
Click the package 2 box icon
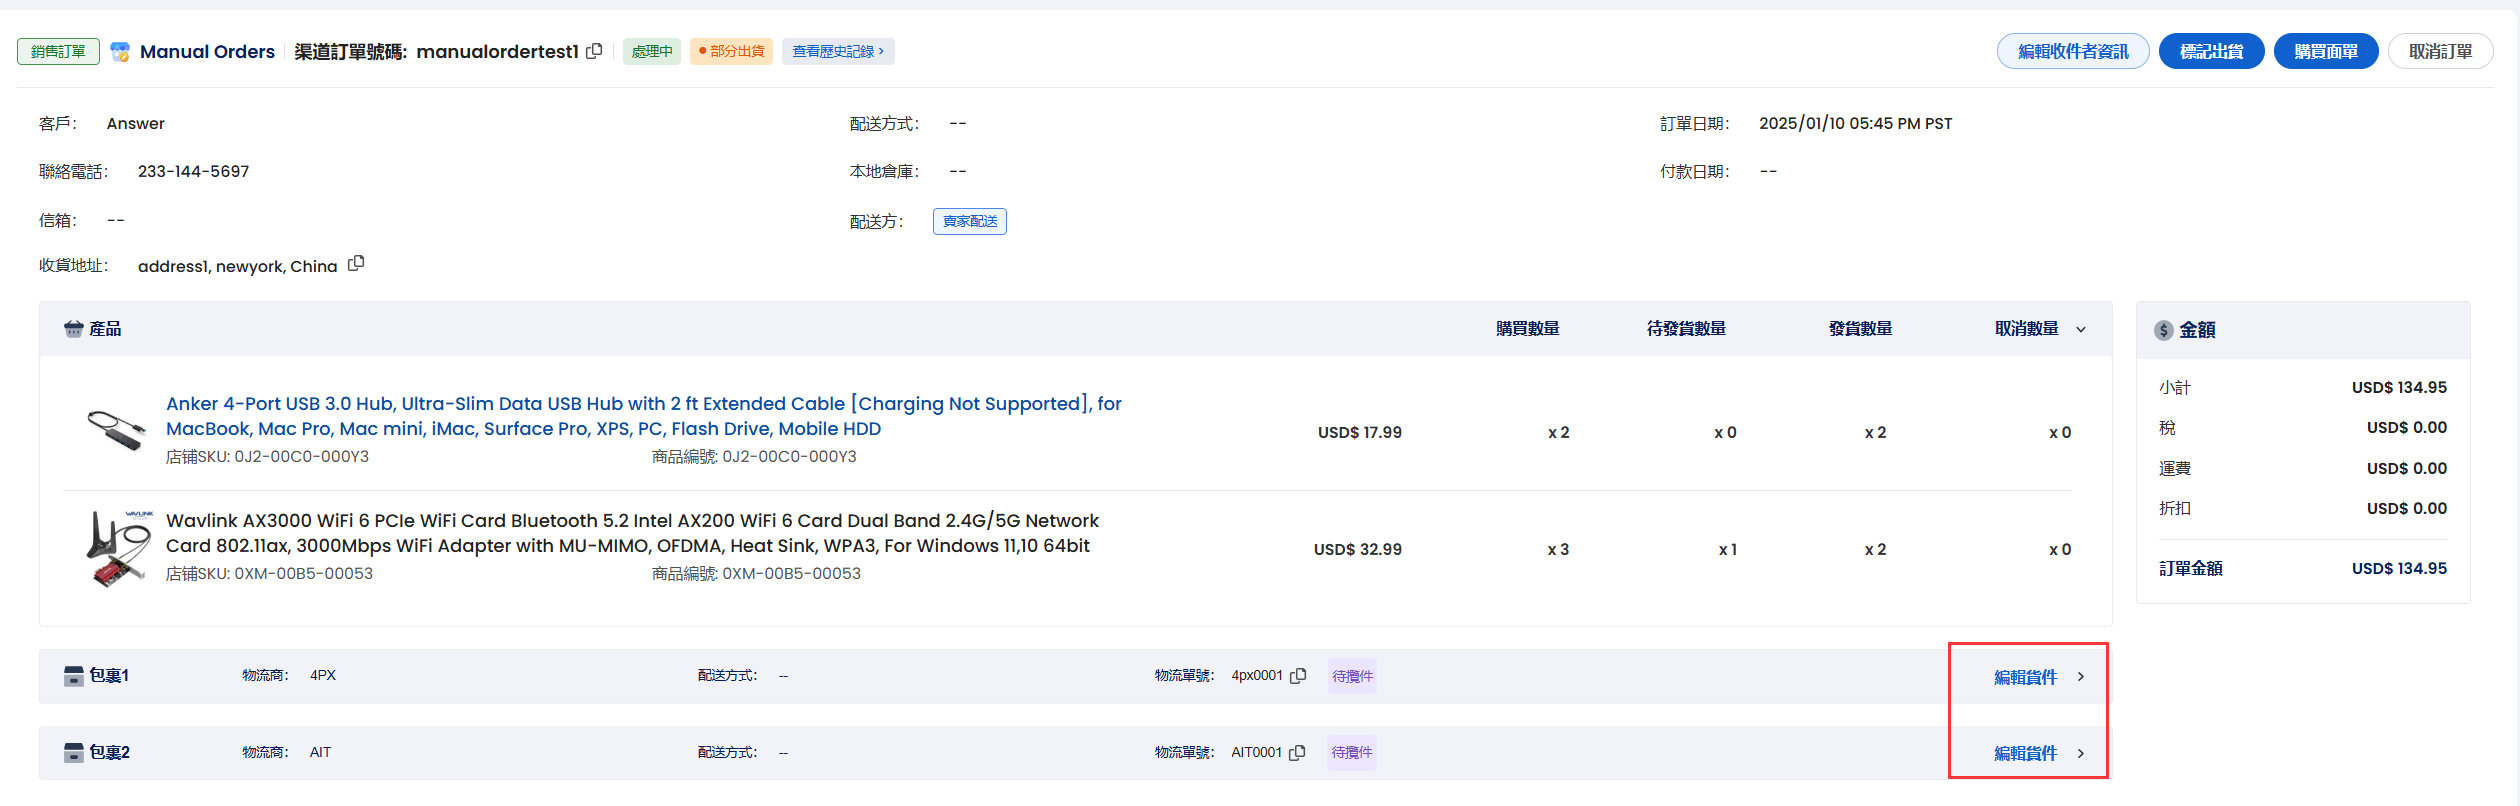coord(73,753)
